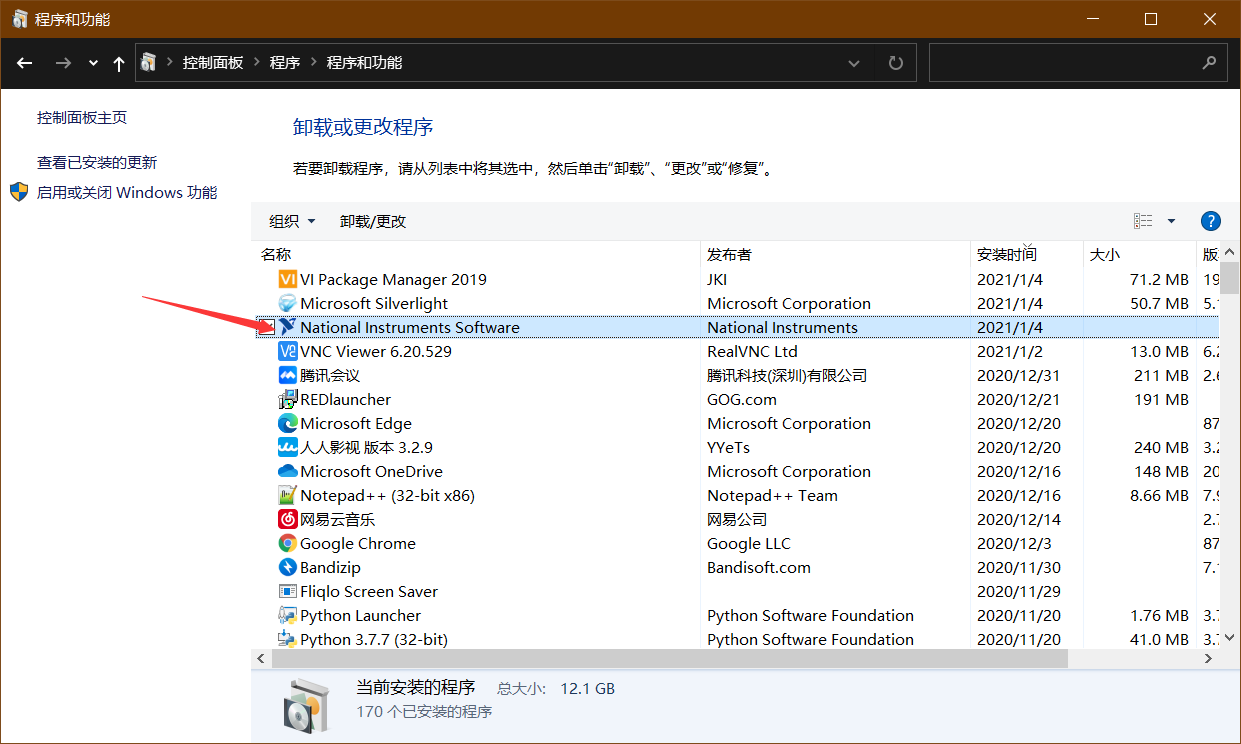
Task: Click the VNC Viewer 6.20.529 icon
Action: pyautogui.click(x=287, y=351)
